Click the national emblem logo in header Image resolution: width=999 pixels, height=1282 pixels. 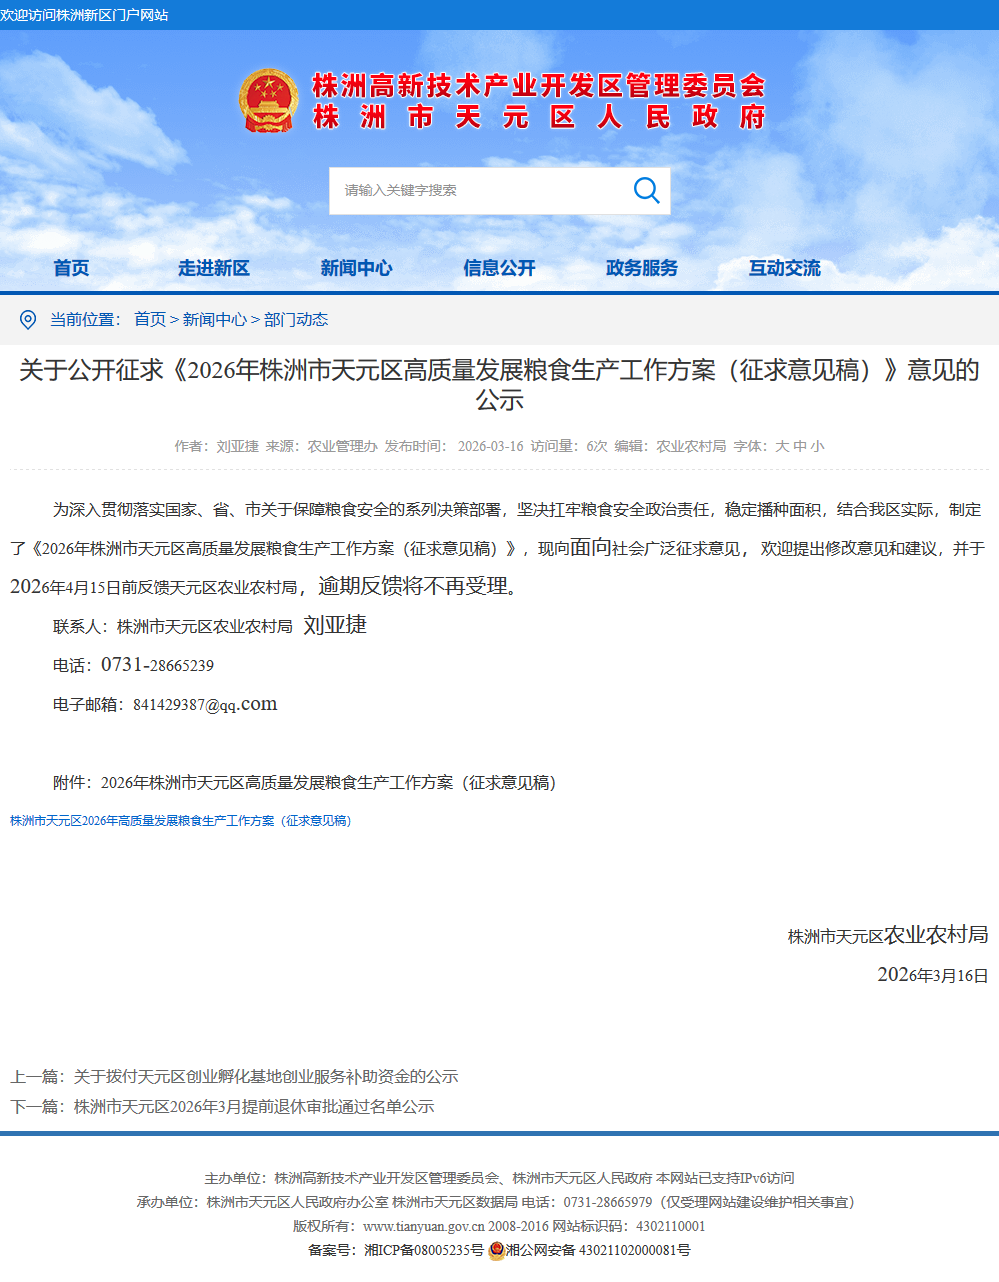268,101
